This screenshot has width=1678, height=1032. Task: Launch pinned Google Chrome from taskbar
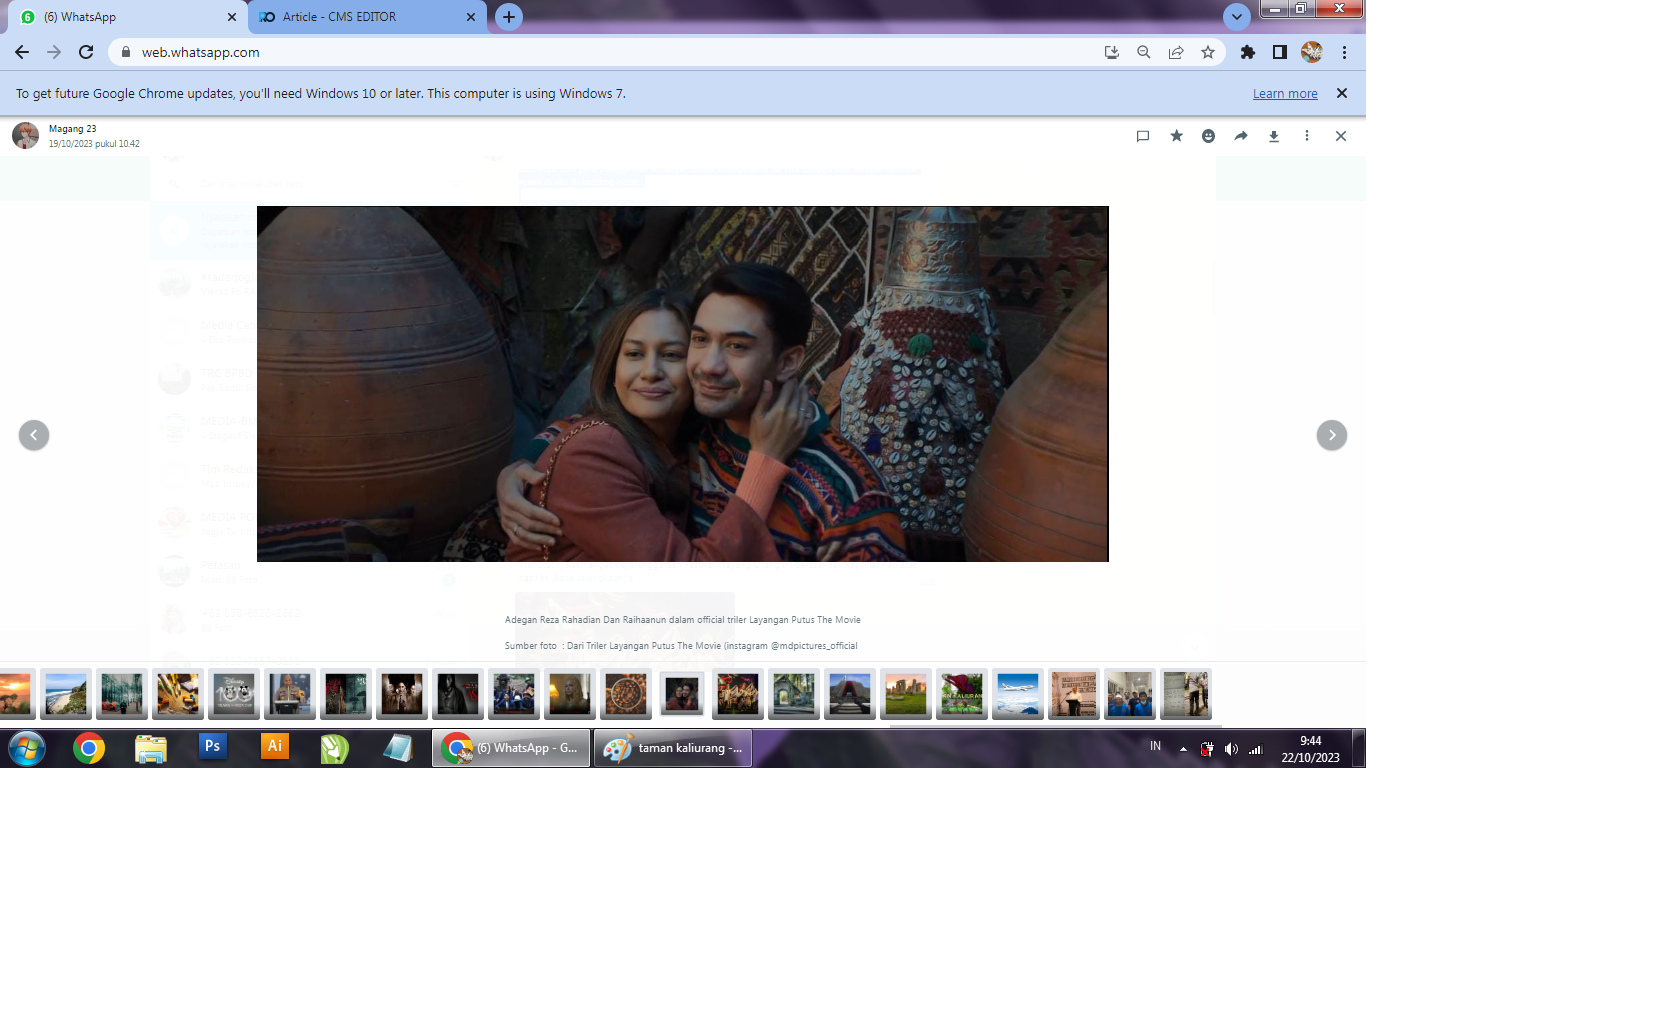point(89,748)
